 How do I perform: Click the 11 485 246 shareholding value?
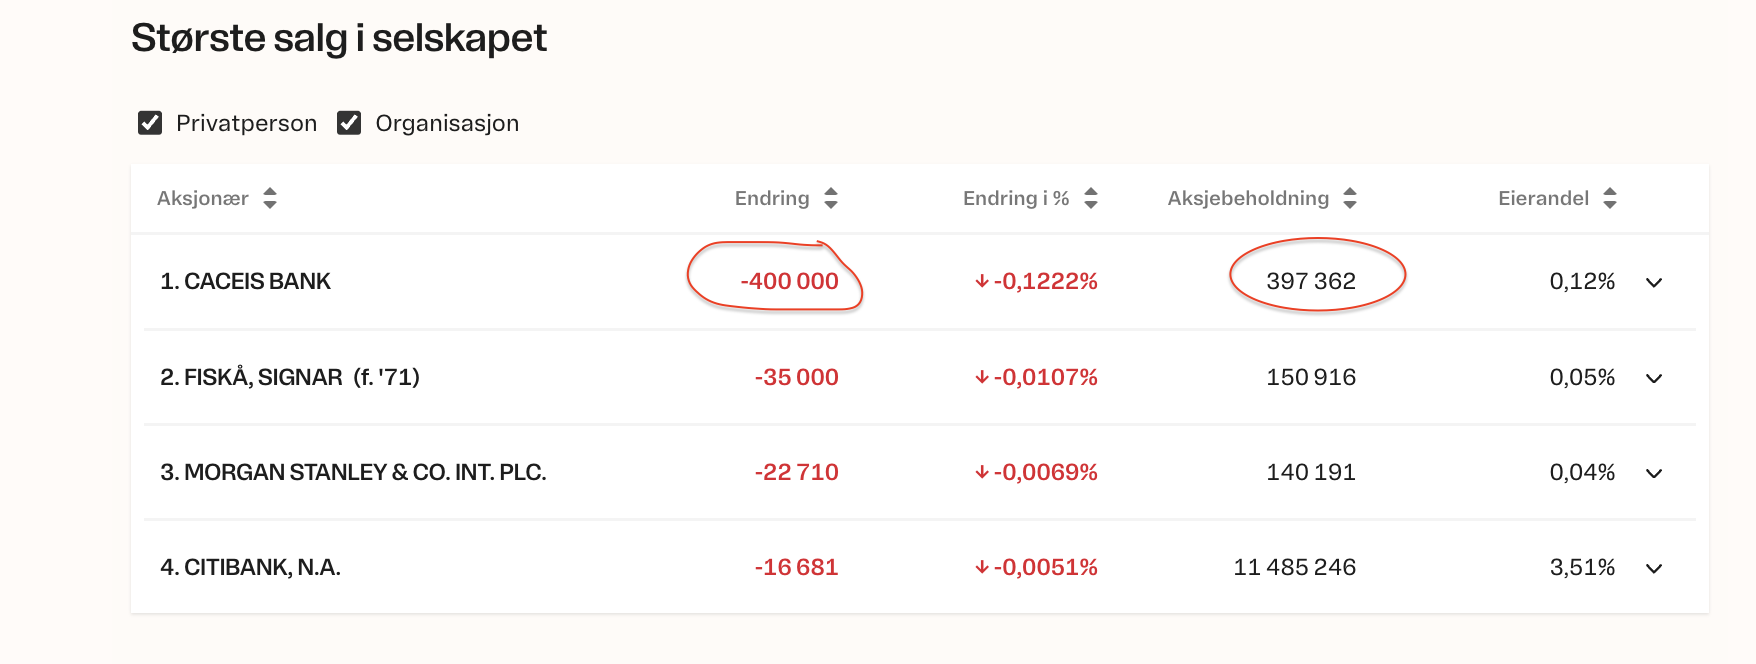tap(1295, 567)
